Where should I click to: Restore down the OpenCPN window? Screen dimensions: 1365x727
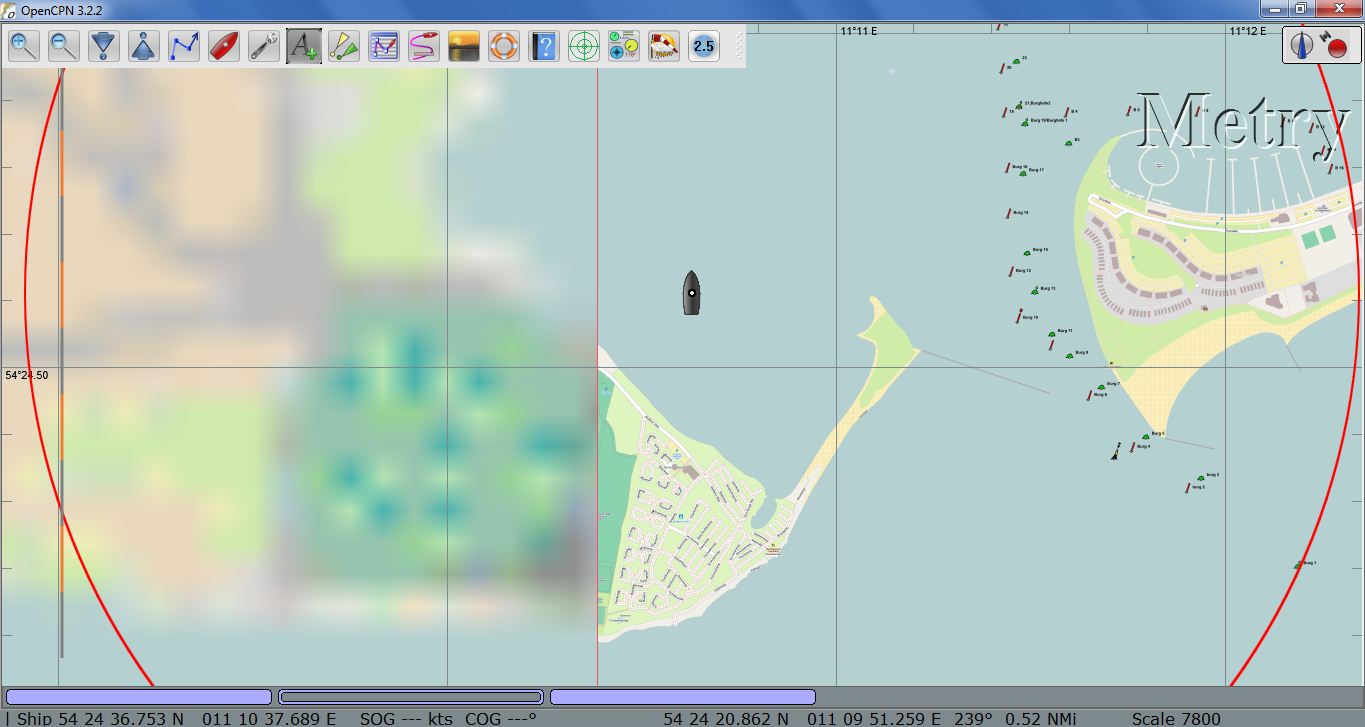(1301, 9)
